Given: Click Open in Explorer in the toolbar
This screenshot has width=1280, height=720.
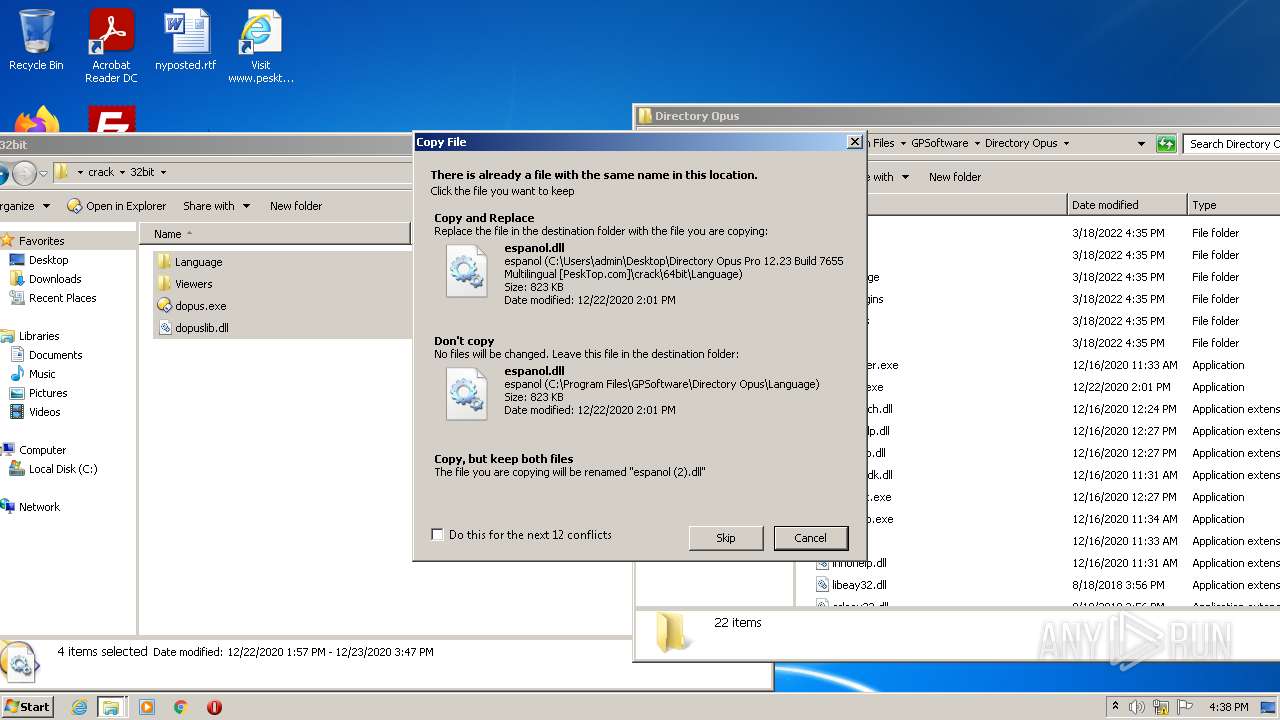Looking at the screenshot, I should (x=116, y=206).
